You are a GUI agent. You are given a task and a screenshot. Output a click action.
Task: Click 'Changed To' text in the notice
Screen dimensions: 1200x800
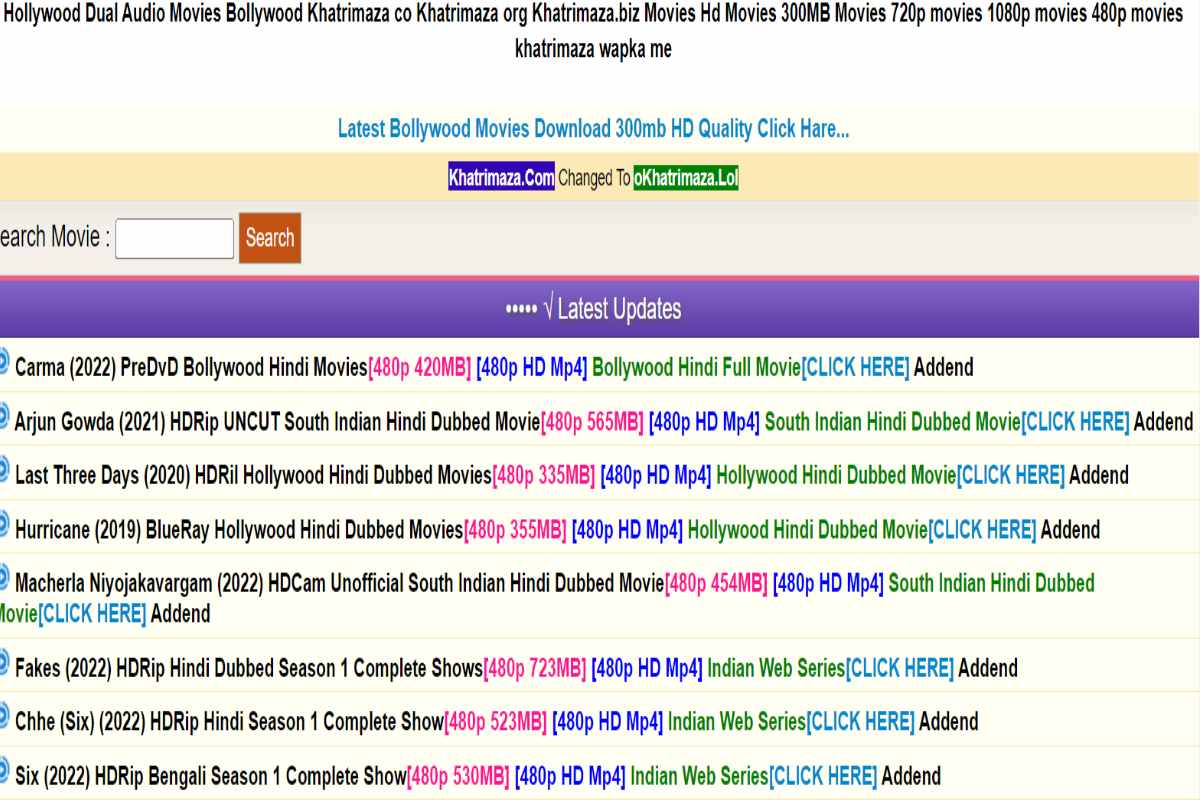(594, 179)
